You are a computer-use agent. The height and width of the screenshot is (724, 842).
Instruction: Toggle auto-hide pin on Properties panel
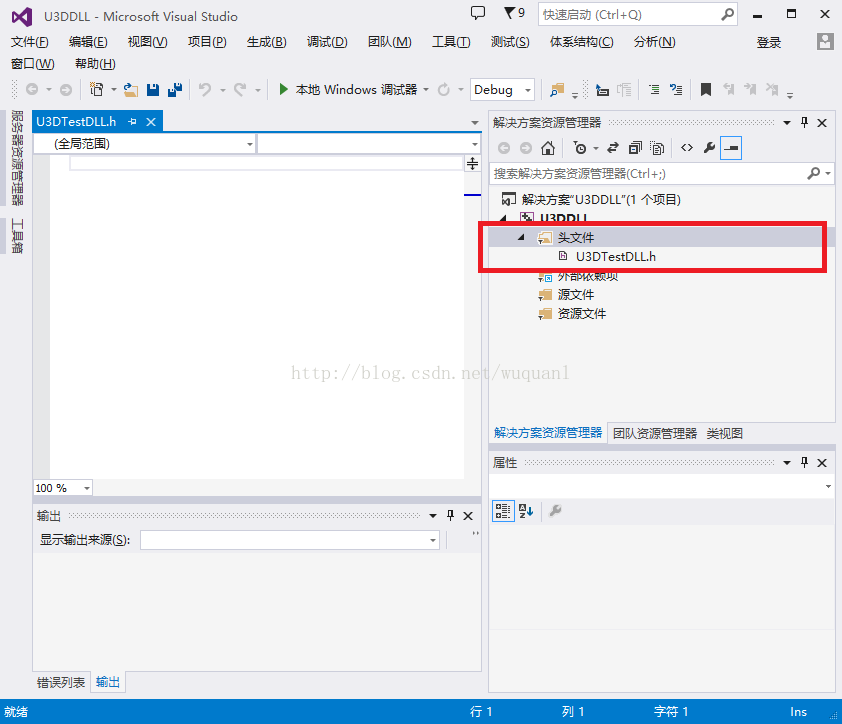click(804, 462)
